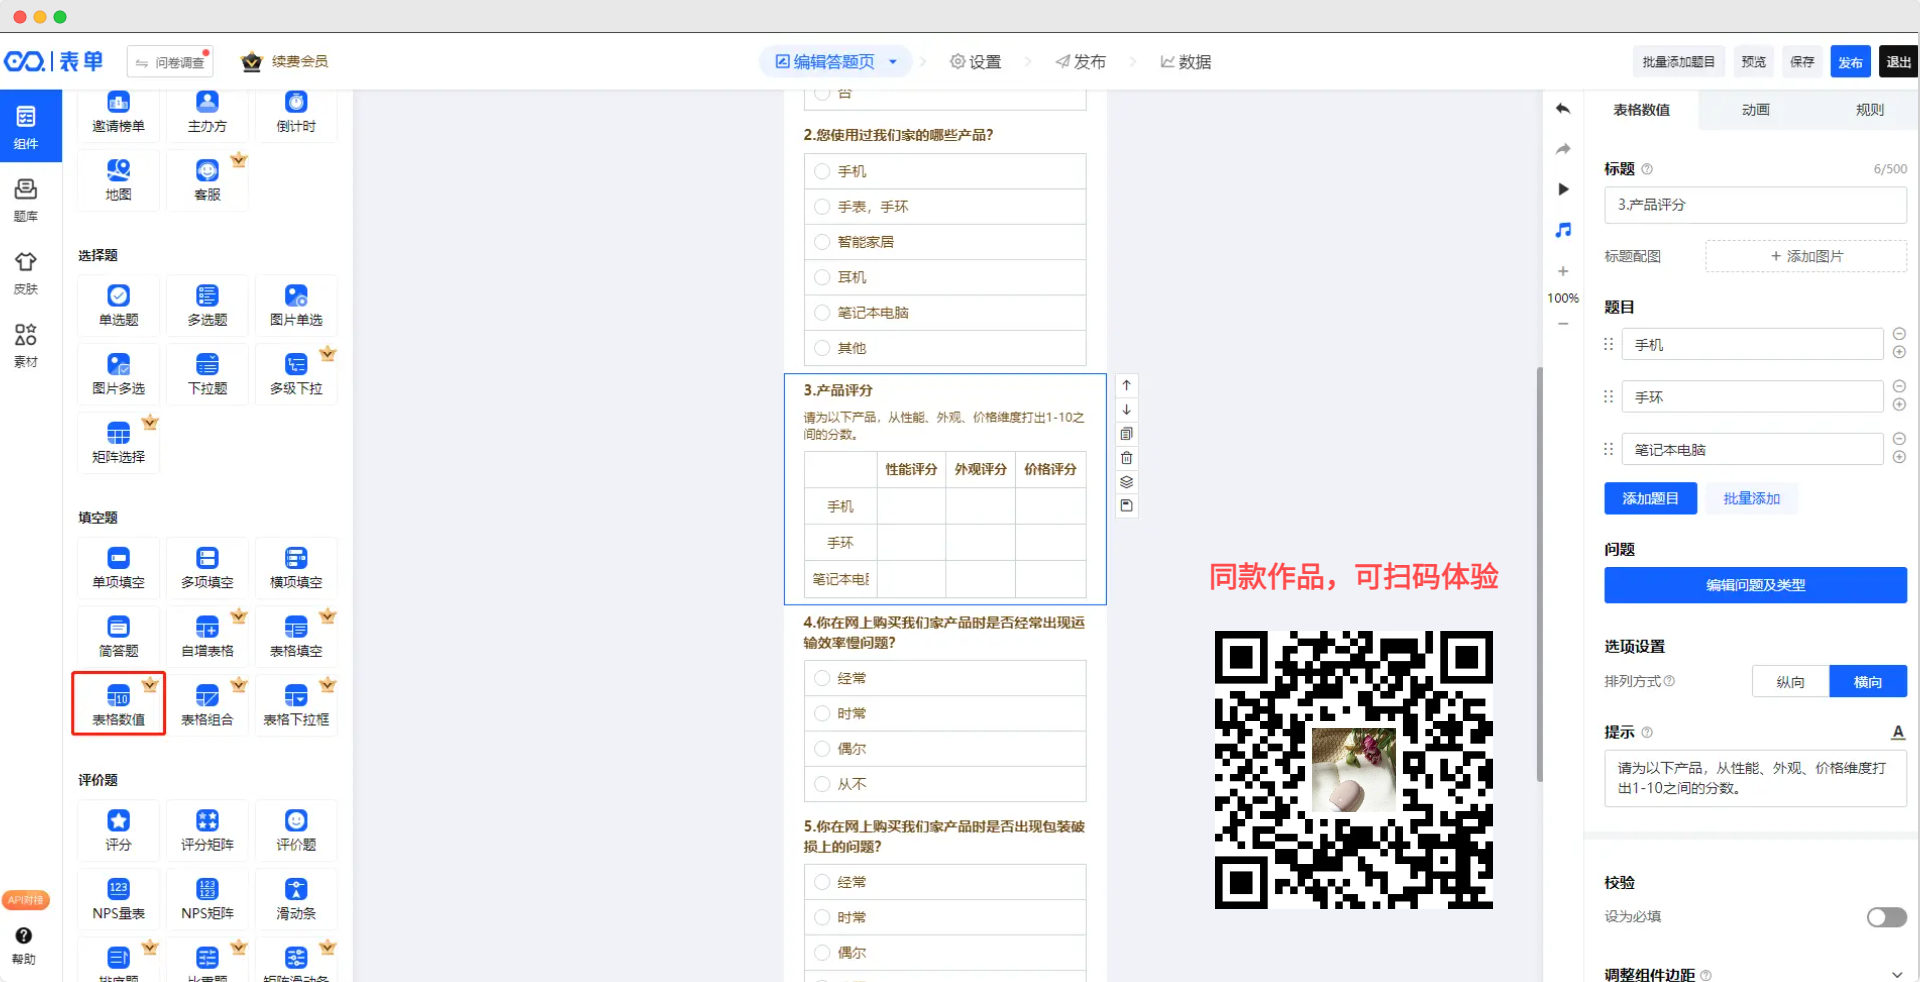Insert a 评分 rating question
The height and width of the screenshot is (982, 1920).
[118, 831]
